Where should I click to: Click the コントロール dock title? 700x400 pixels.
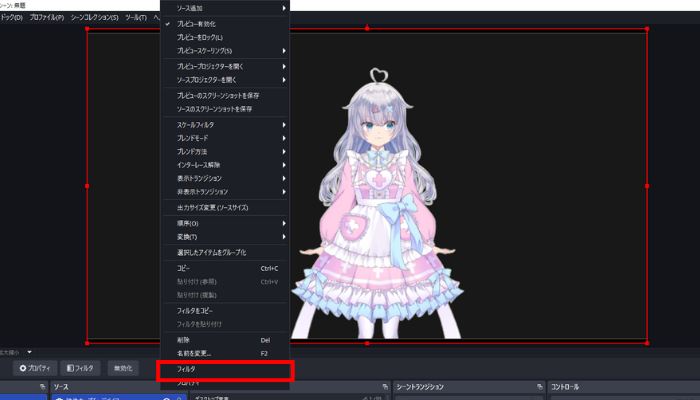pyautogui.click(x=565, y=387)
